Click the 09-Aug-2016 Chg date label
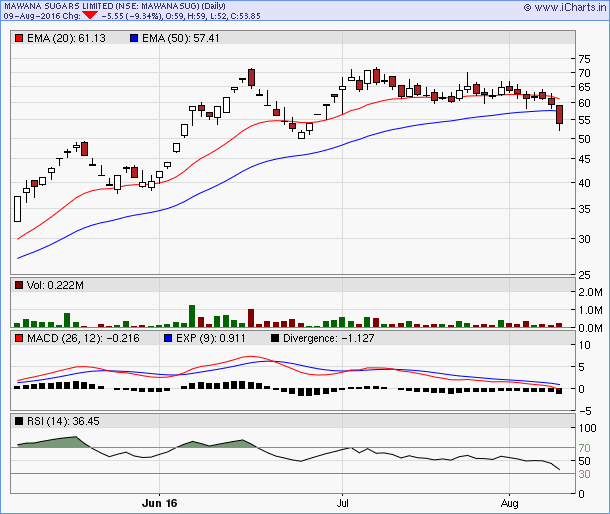 42,16
